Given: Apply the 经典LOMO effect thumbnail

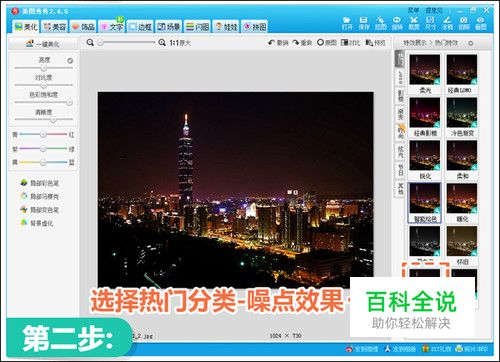Looking at the screenshot, I should [462, 70].
